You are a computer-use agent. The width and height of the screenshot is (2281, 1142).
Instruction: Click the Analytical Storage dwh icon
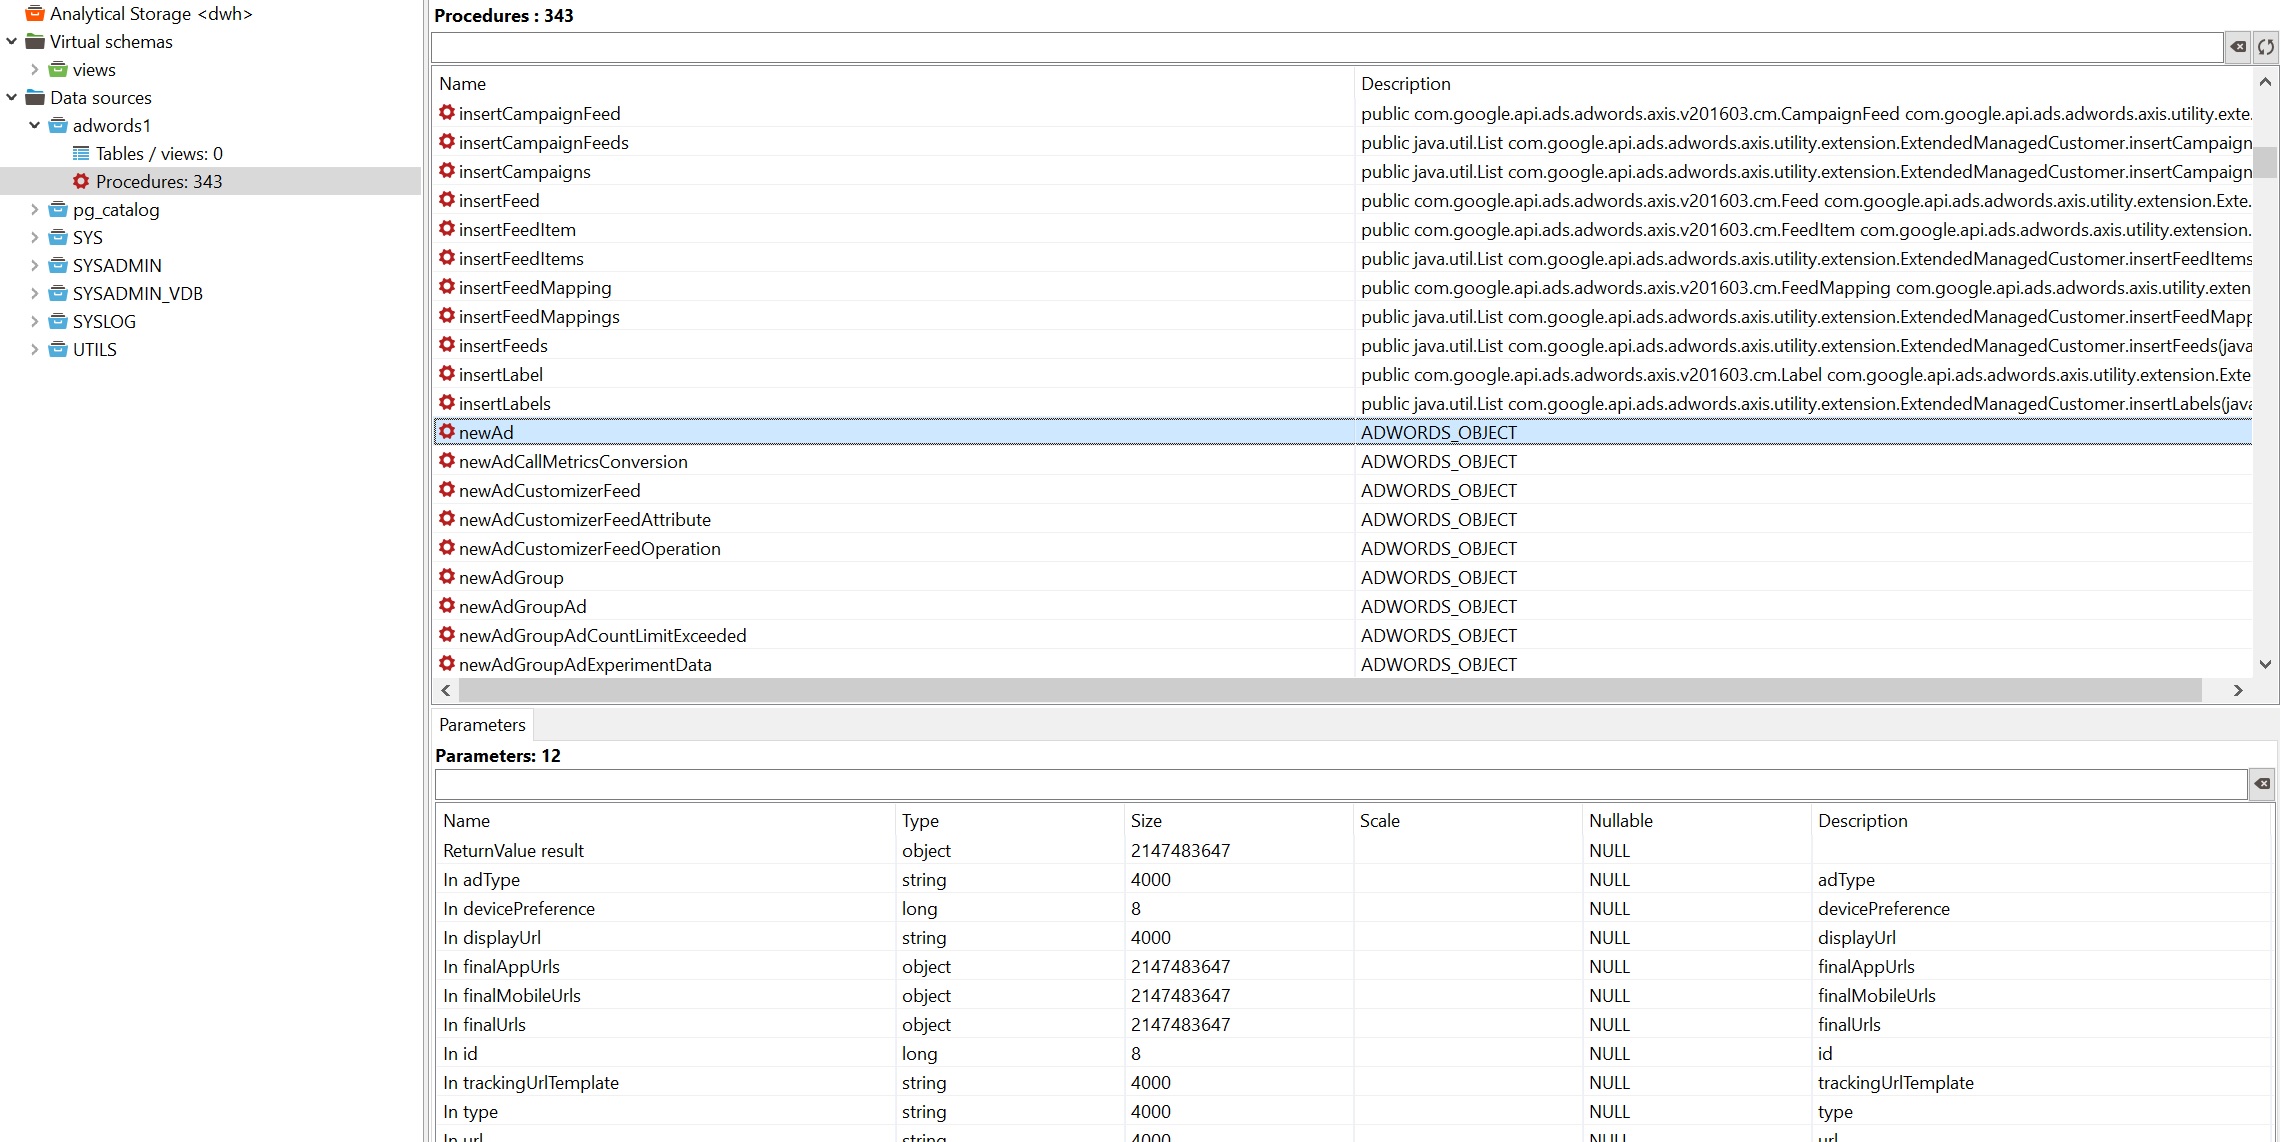click(35, 14)
